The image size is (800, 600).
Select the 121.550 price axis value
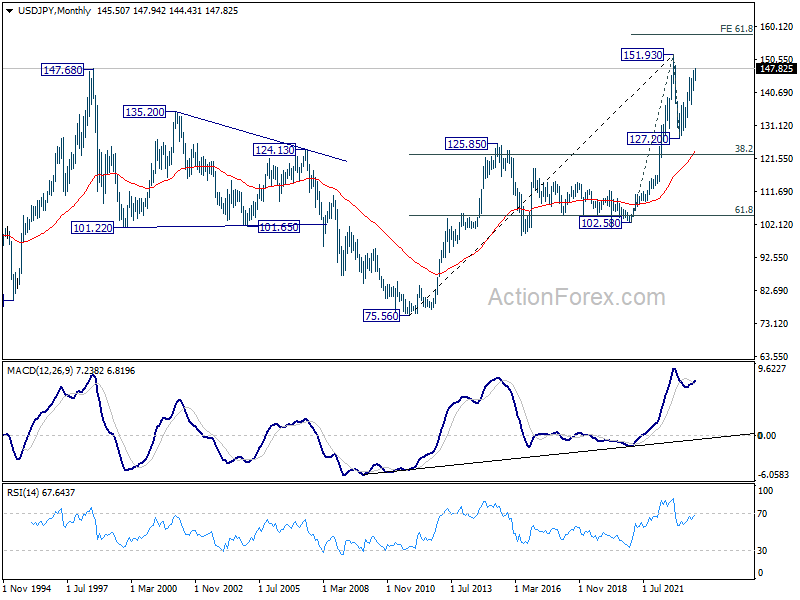[x=777, y=159]
